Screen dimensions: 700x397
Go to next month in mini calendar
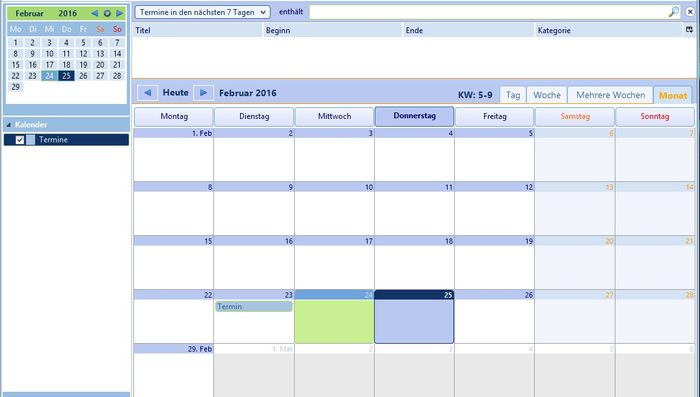tap(120, 13)
